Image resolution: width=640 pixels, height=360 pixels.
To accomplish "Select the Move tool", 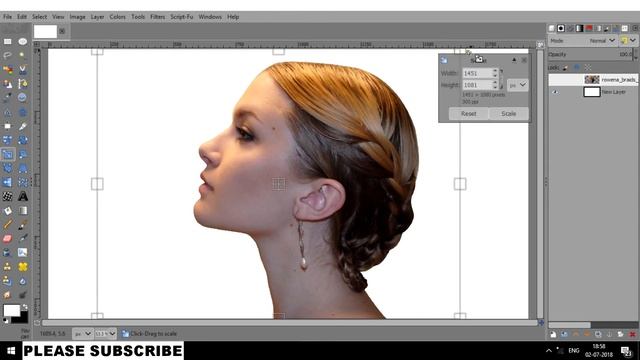I will (23, 112).
